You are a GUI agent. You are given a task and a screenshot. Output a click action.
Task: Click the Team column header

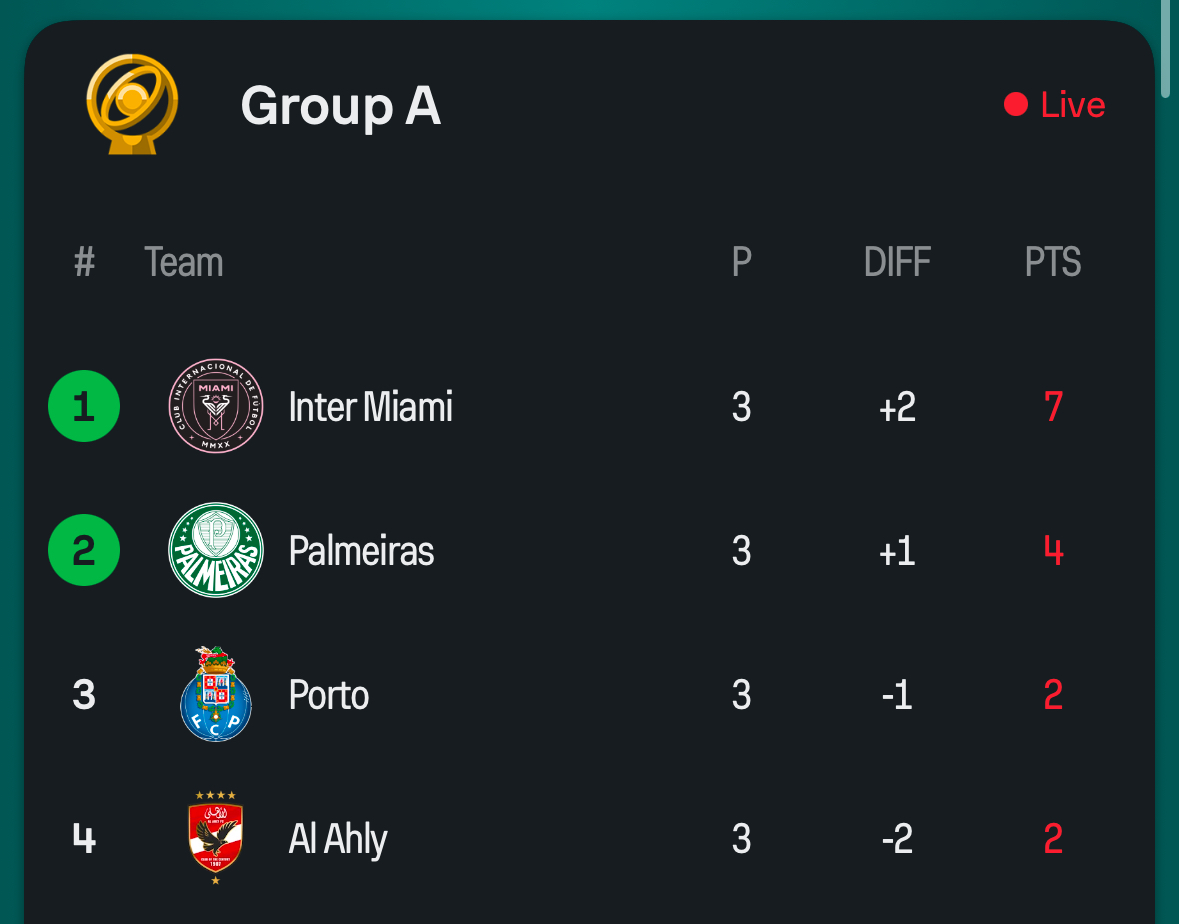pos(183,262)
